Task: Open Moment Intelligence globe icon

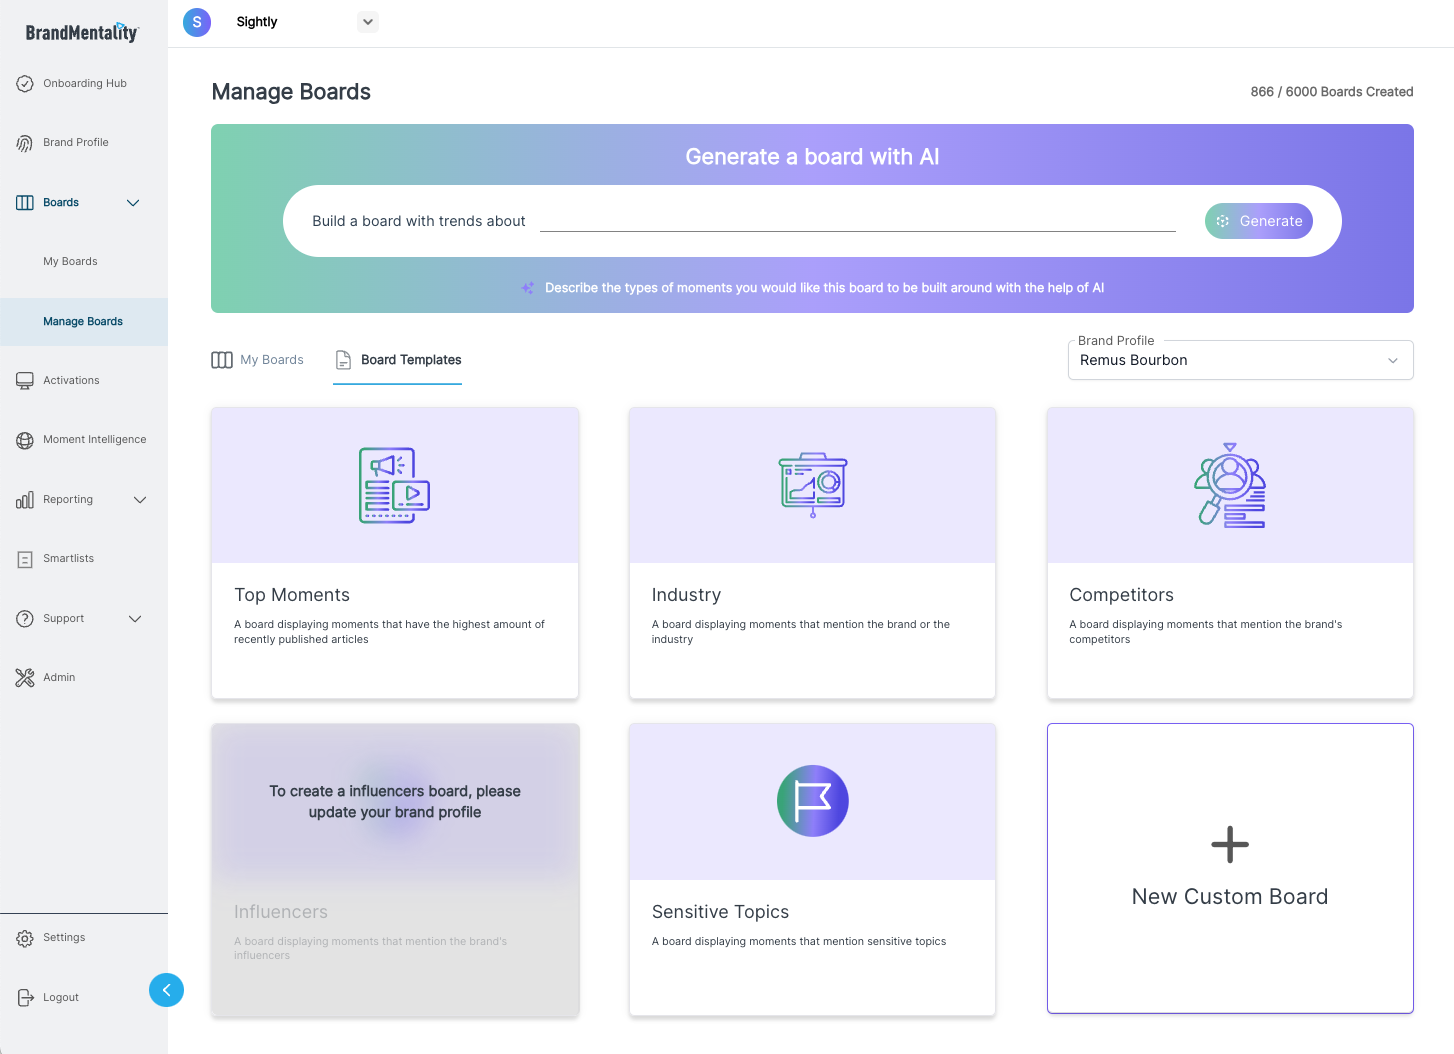Action: [x=25, y=440]
